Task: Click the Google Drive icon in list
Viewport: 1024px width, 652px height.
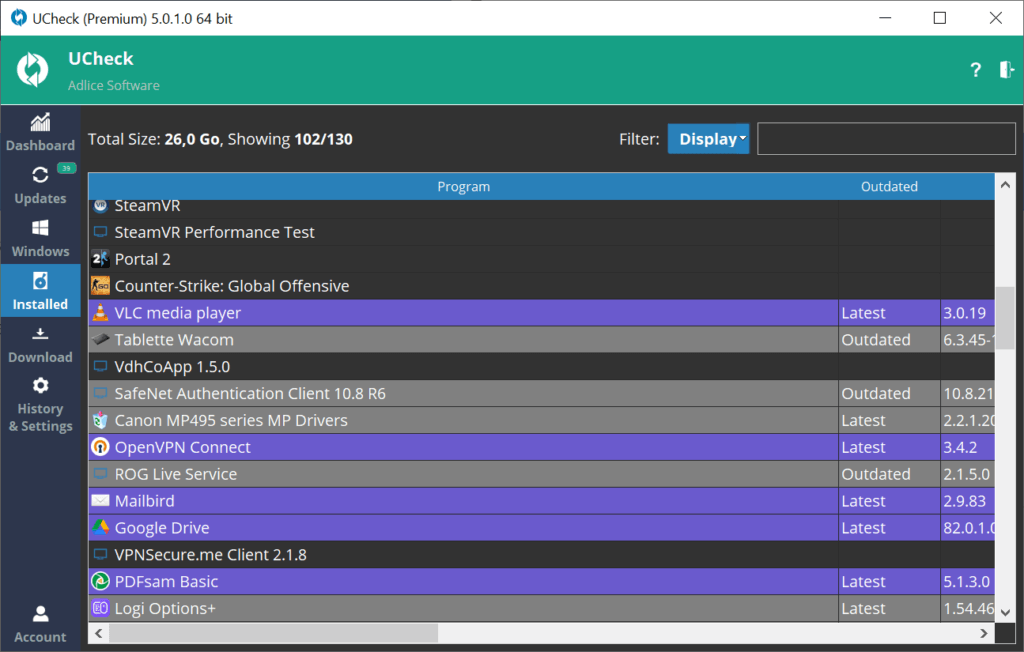Action: pyautogui.click(x=100, y=528)
